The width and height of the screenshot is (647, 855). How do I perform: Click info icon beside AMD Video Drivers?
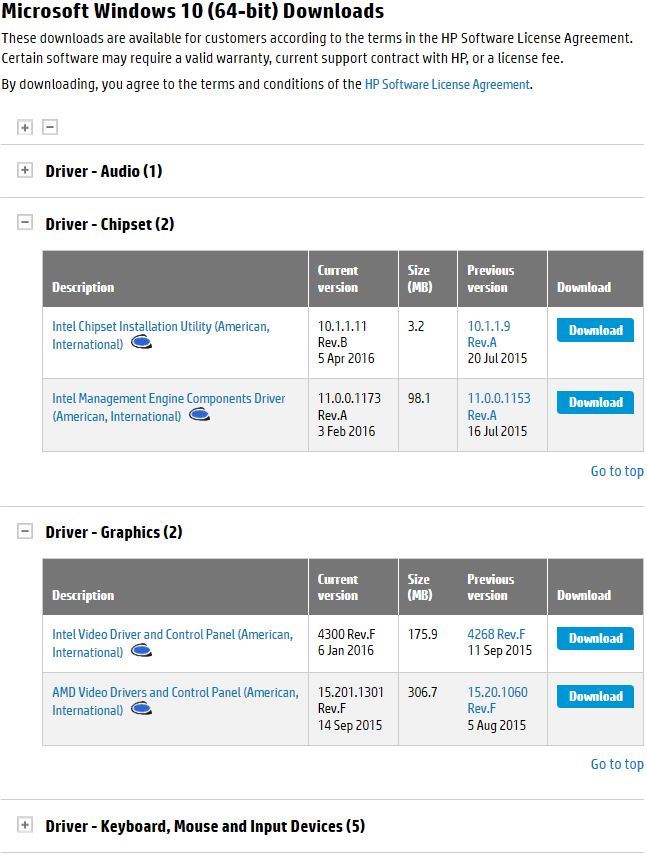click(x=141, y=709)
